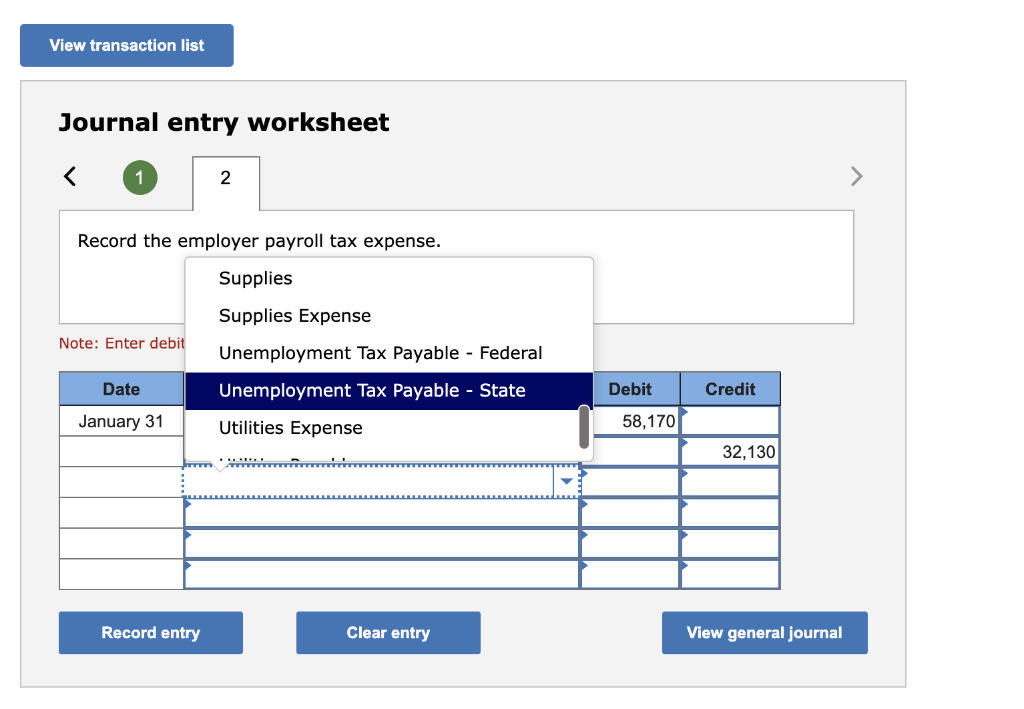Click the right navigation chevron arrow

pyautogui.click(x=856, y=176)
